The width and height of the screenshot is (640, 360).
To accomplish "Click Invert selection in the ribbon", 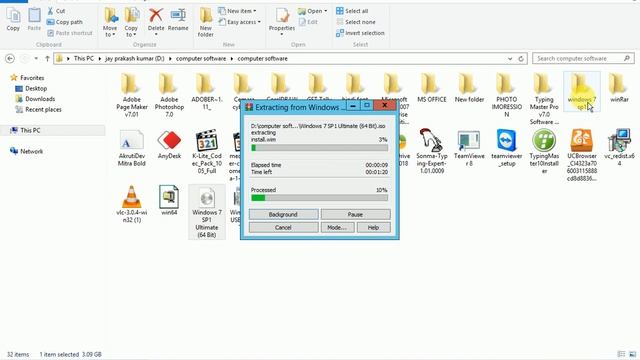I will click(360, 33).
